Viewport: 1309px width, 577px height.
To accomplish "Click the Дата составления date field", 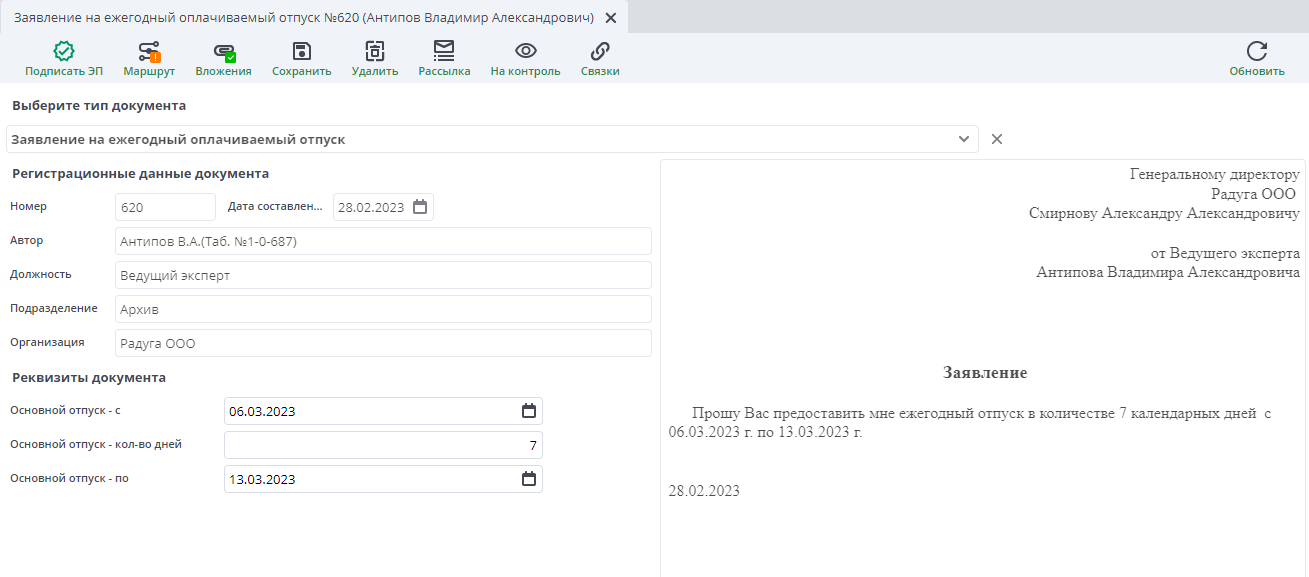I will pyautogui.click(x=383, y=207).
